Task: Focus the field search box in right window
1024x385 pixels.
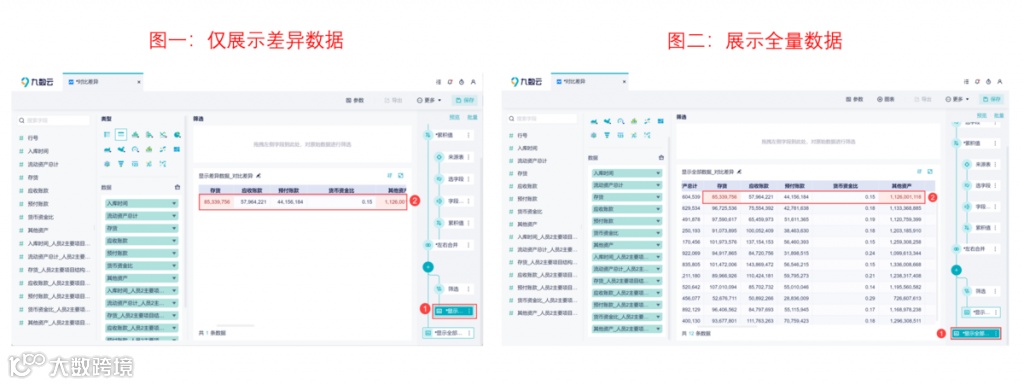Action: pos(543,119)
